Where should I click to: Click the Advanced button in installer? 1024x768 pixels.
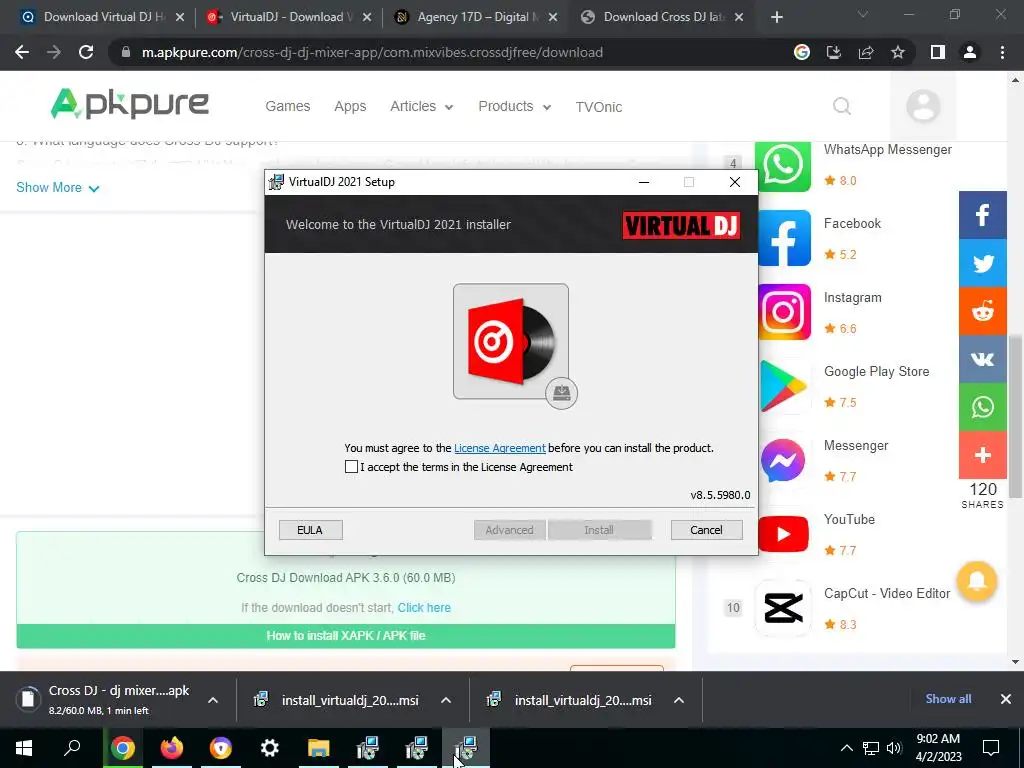pyautogui.click(x=509, y=530)
